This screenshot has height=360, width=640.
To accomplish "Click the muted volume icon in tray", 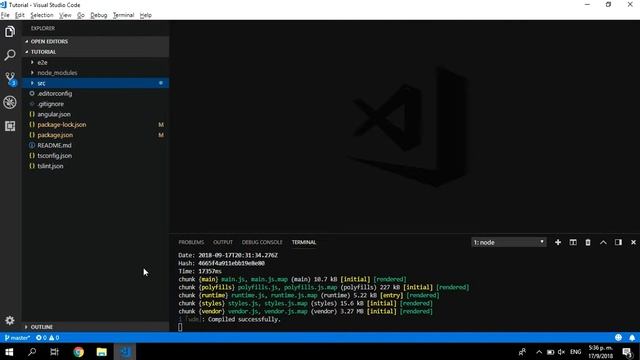I will tap(562, 352).
